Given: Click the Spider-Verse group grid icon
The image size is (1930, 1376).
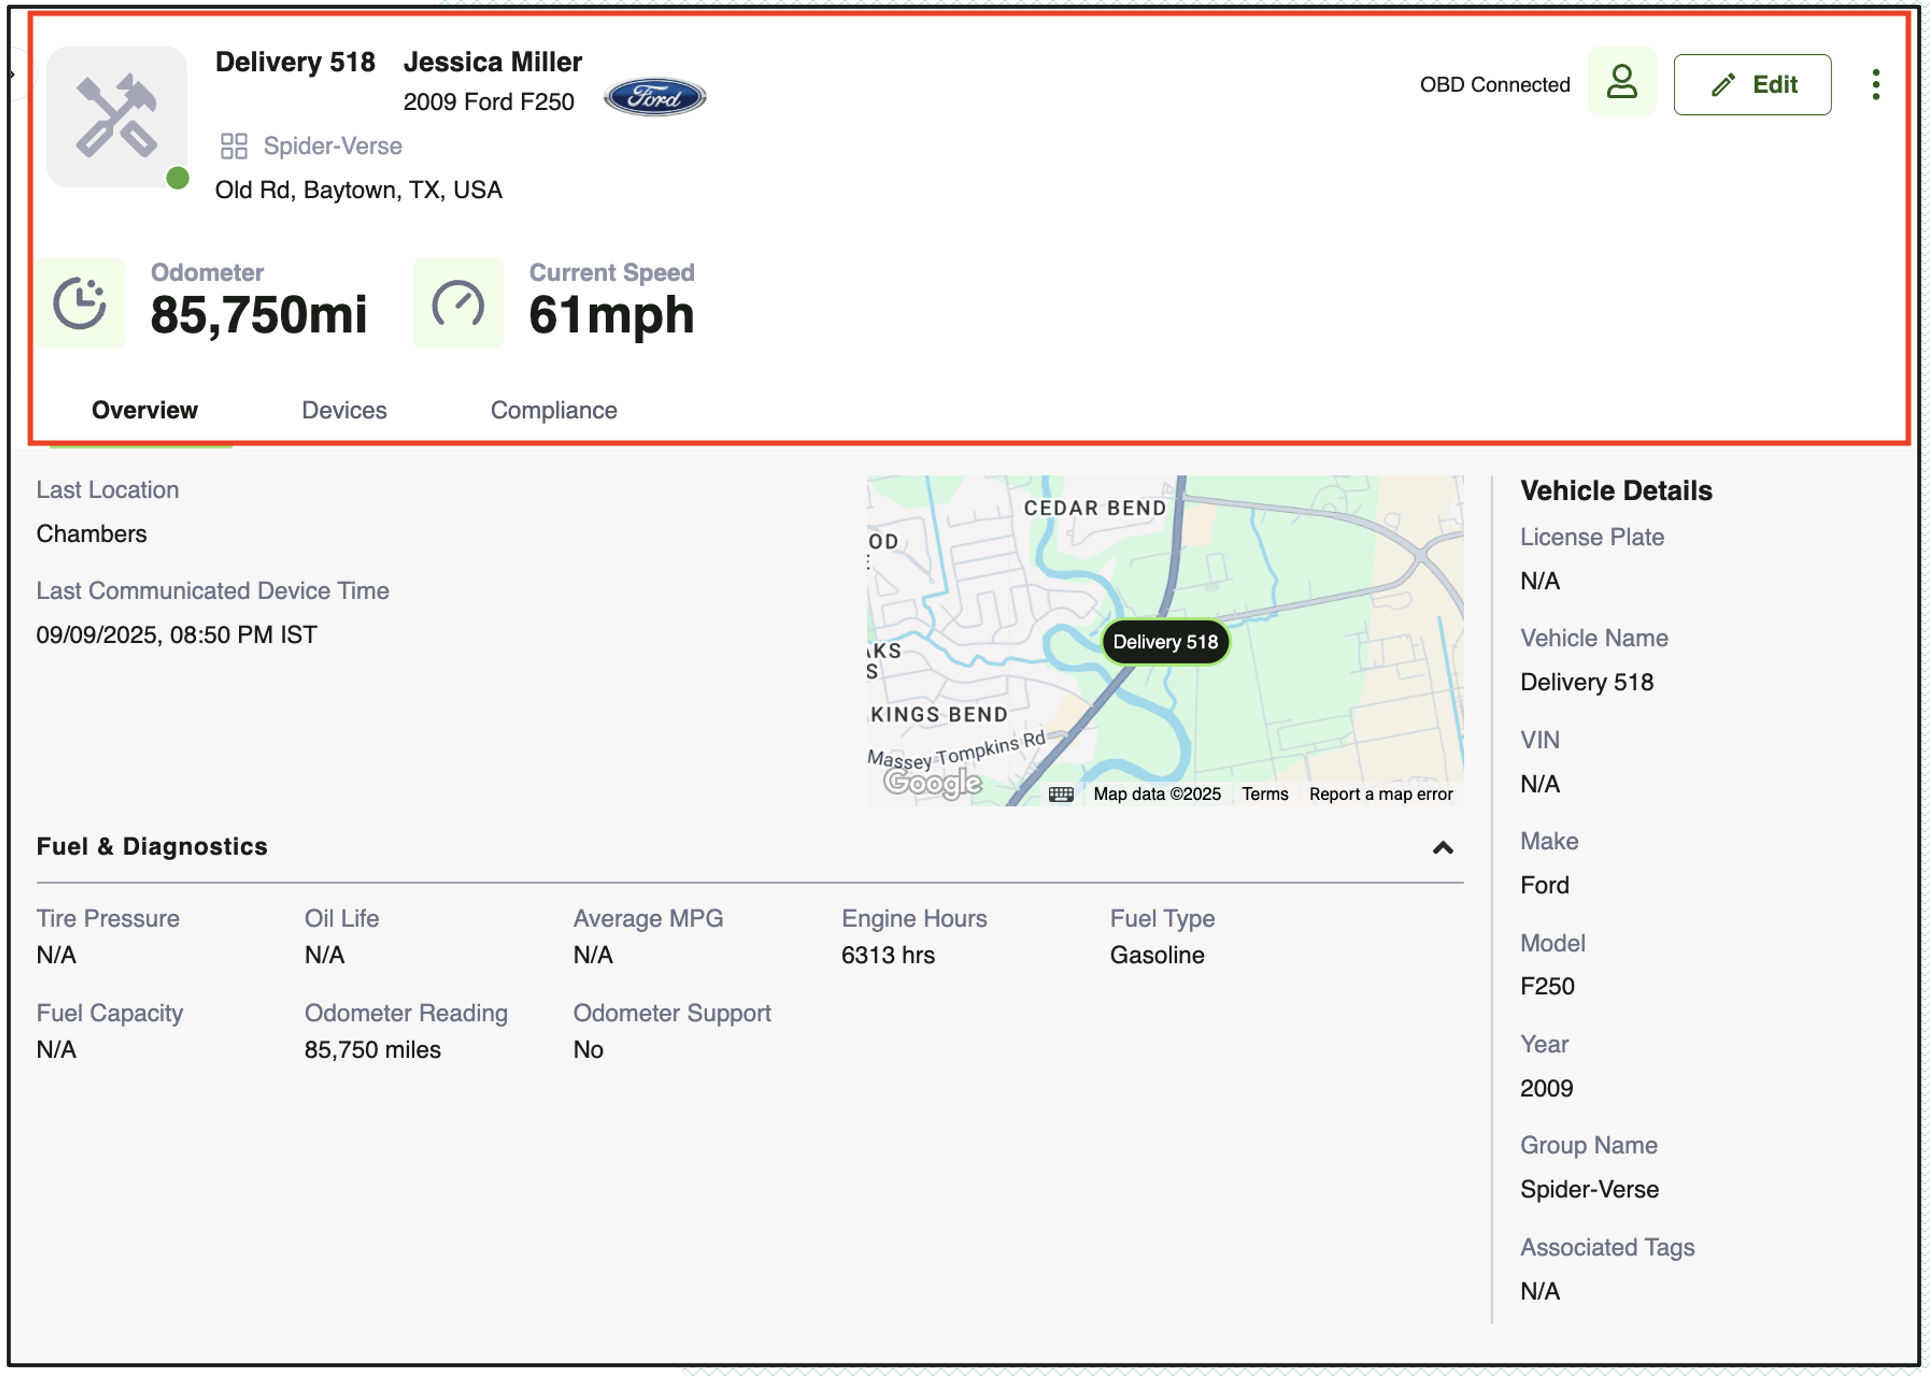Looking at the screenshot, I should click(x=234, y=146).
